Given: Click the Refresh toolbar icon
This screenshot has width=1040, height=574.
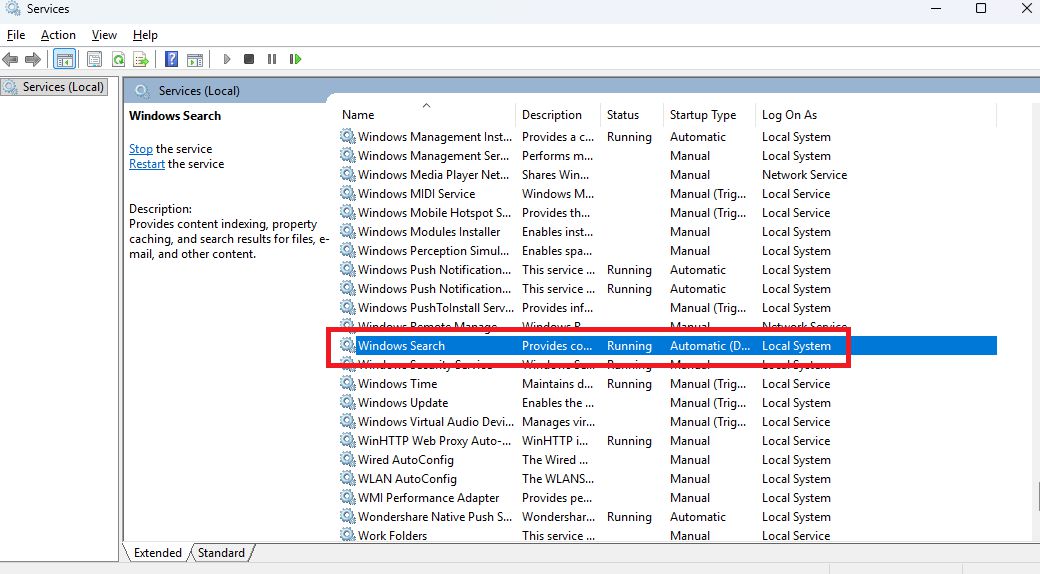Looking at the screenshot, I should [118, 59].
